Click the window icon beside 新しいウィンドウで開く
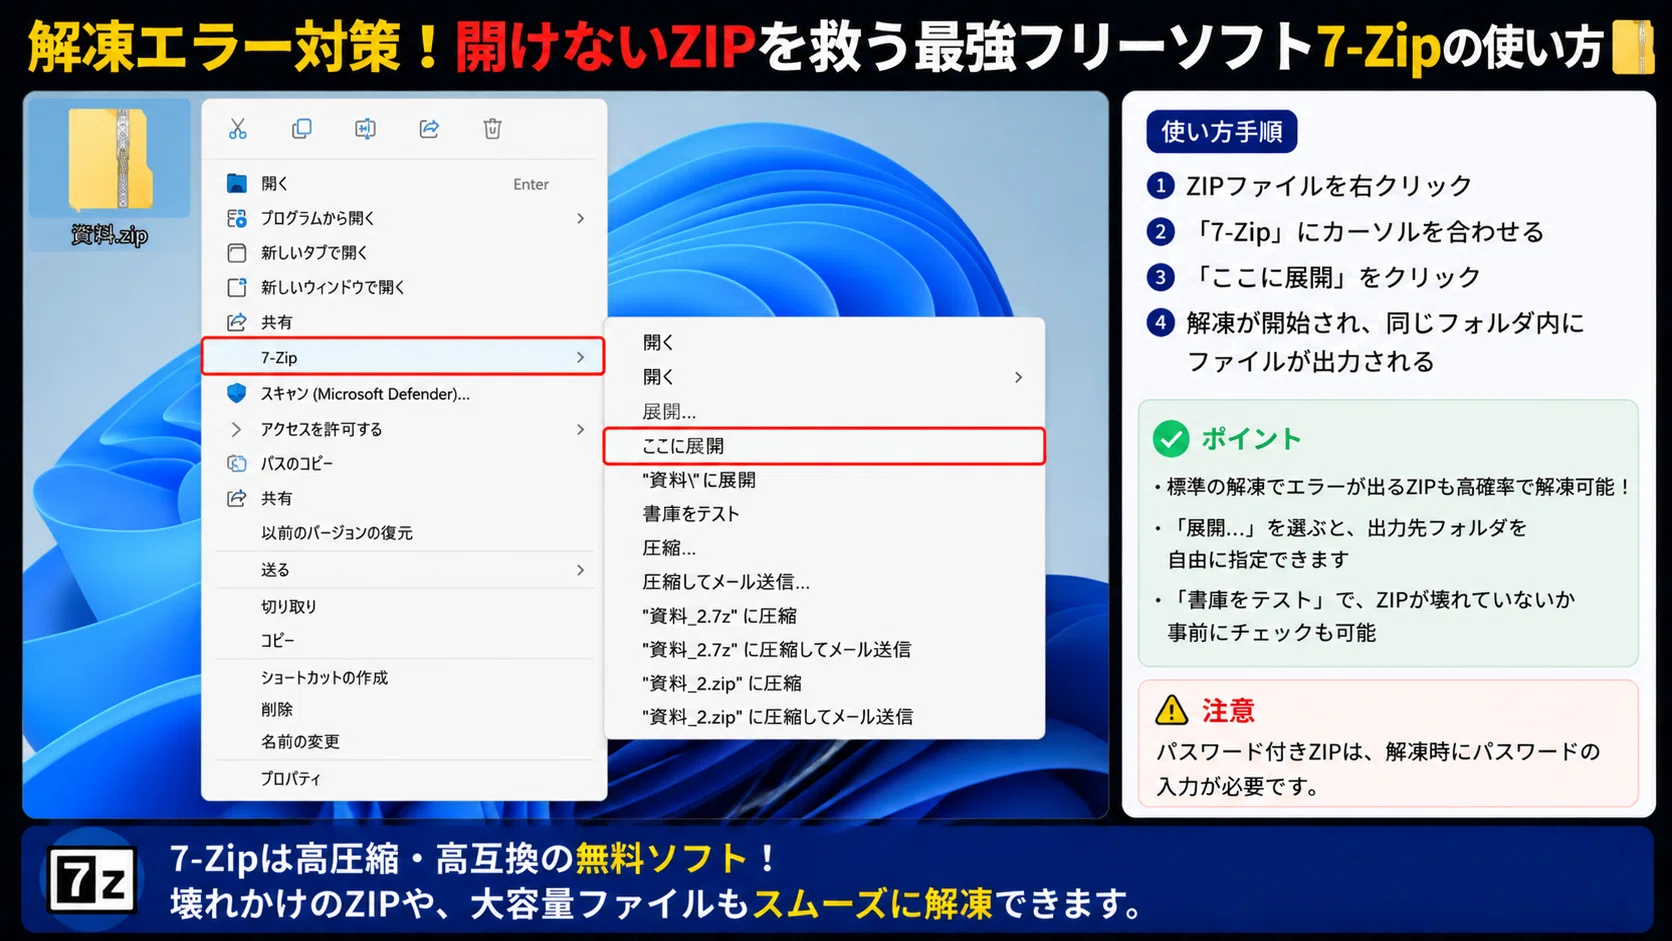The width and height of the screenshot is (1672, 941). [x=237, y=287]
